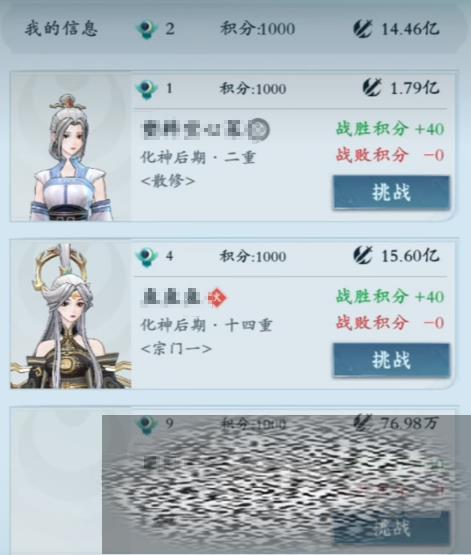Screen dimensions: 471x555
Task: Click the red diamond badge beside second opponent's name
Action: 217,298
